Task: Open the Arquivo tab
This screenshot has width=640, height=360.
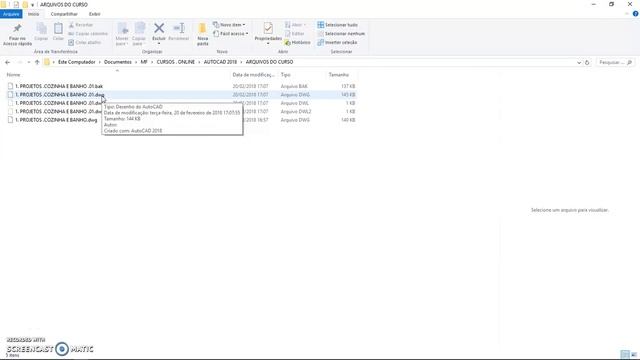Action: [x=11, y=14]
